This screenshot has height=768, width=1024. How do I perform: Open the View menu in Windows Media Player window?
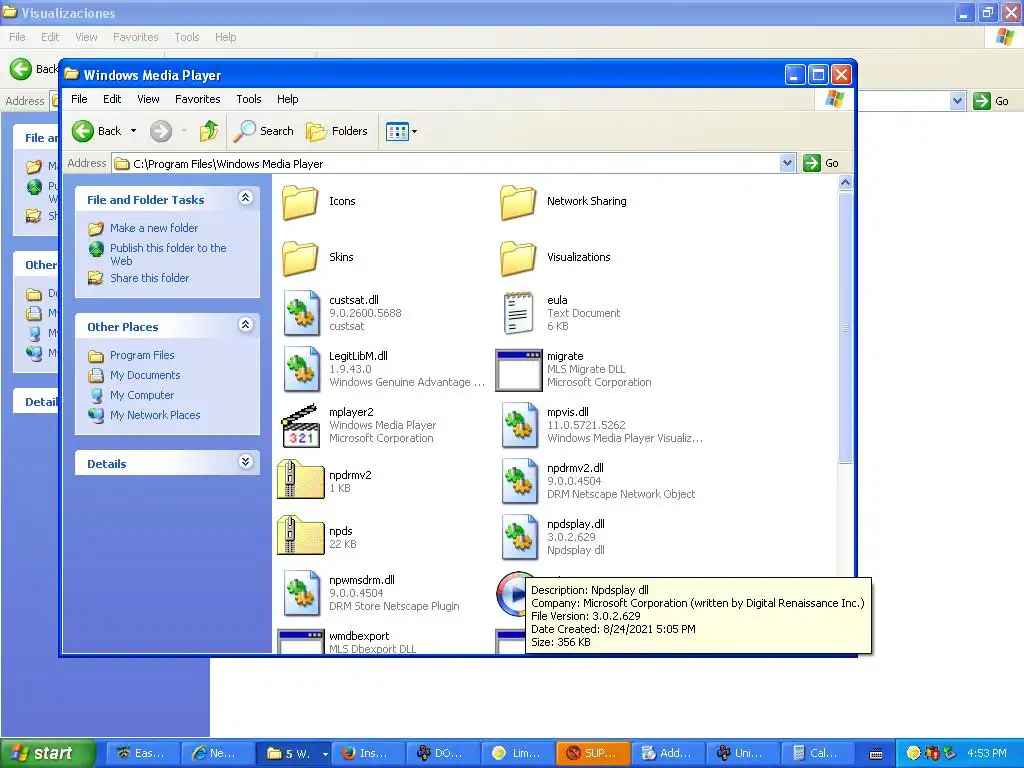click(148, 99)
